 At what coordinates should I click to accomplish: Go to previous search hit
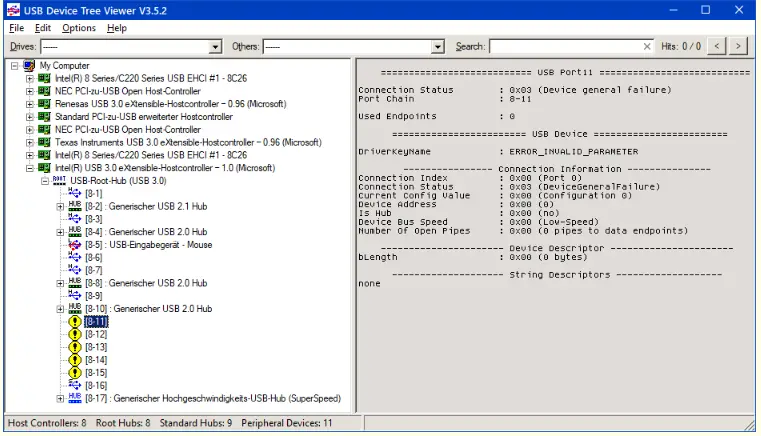(716, 47)
